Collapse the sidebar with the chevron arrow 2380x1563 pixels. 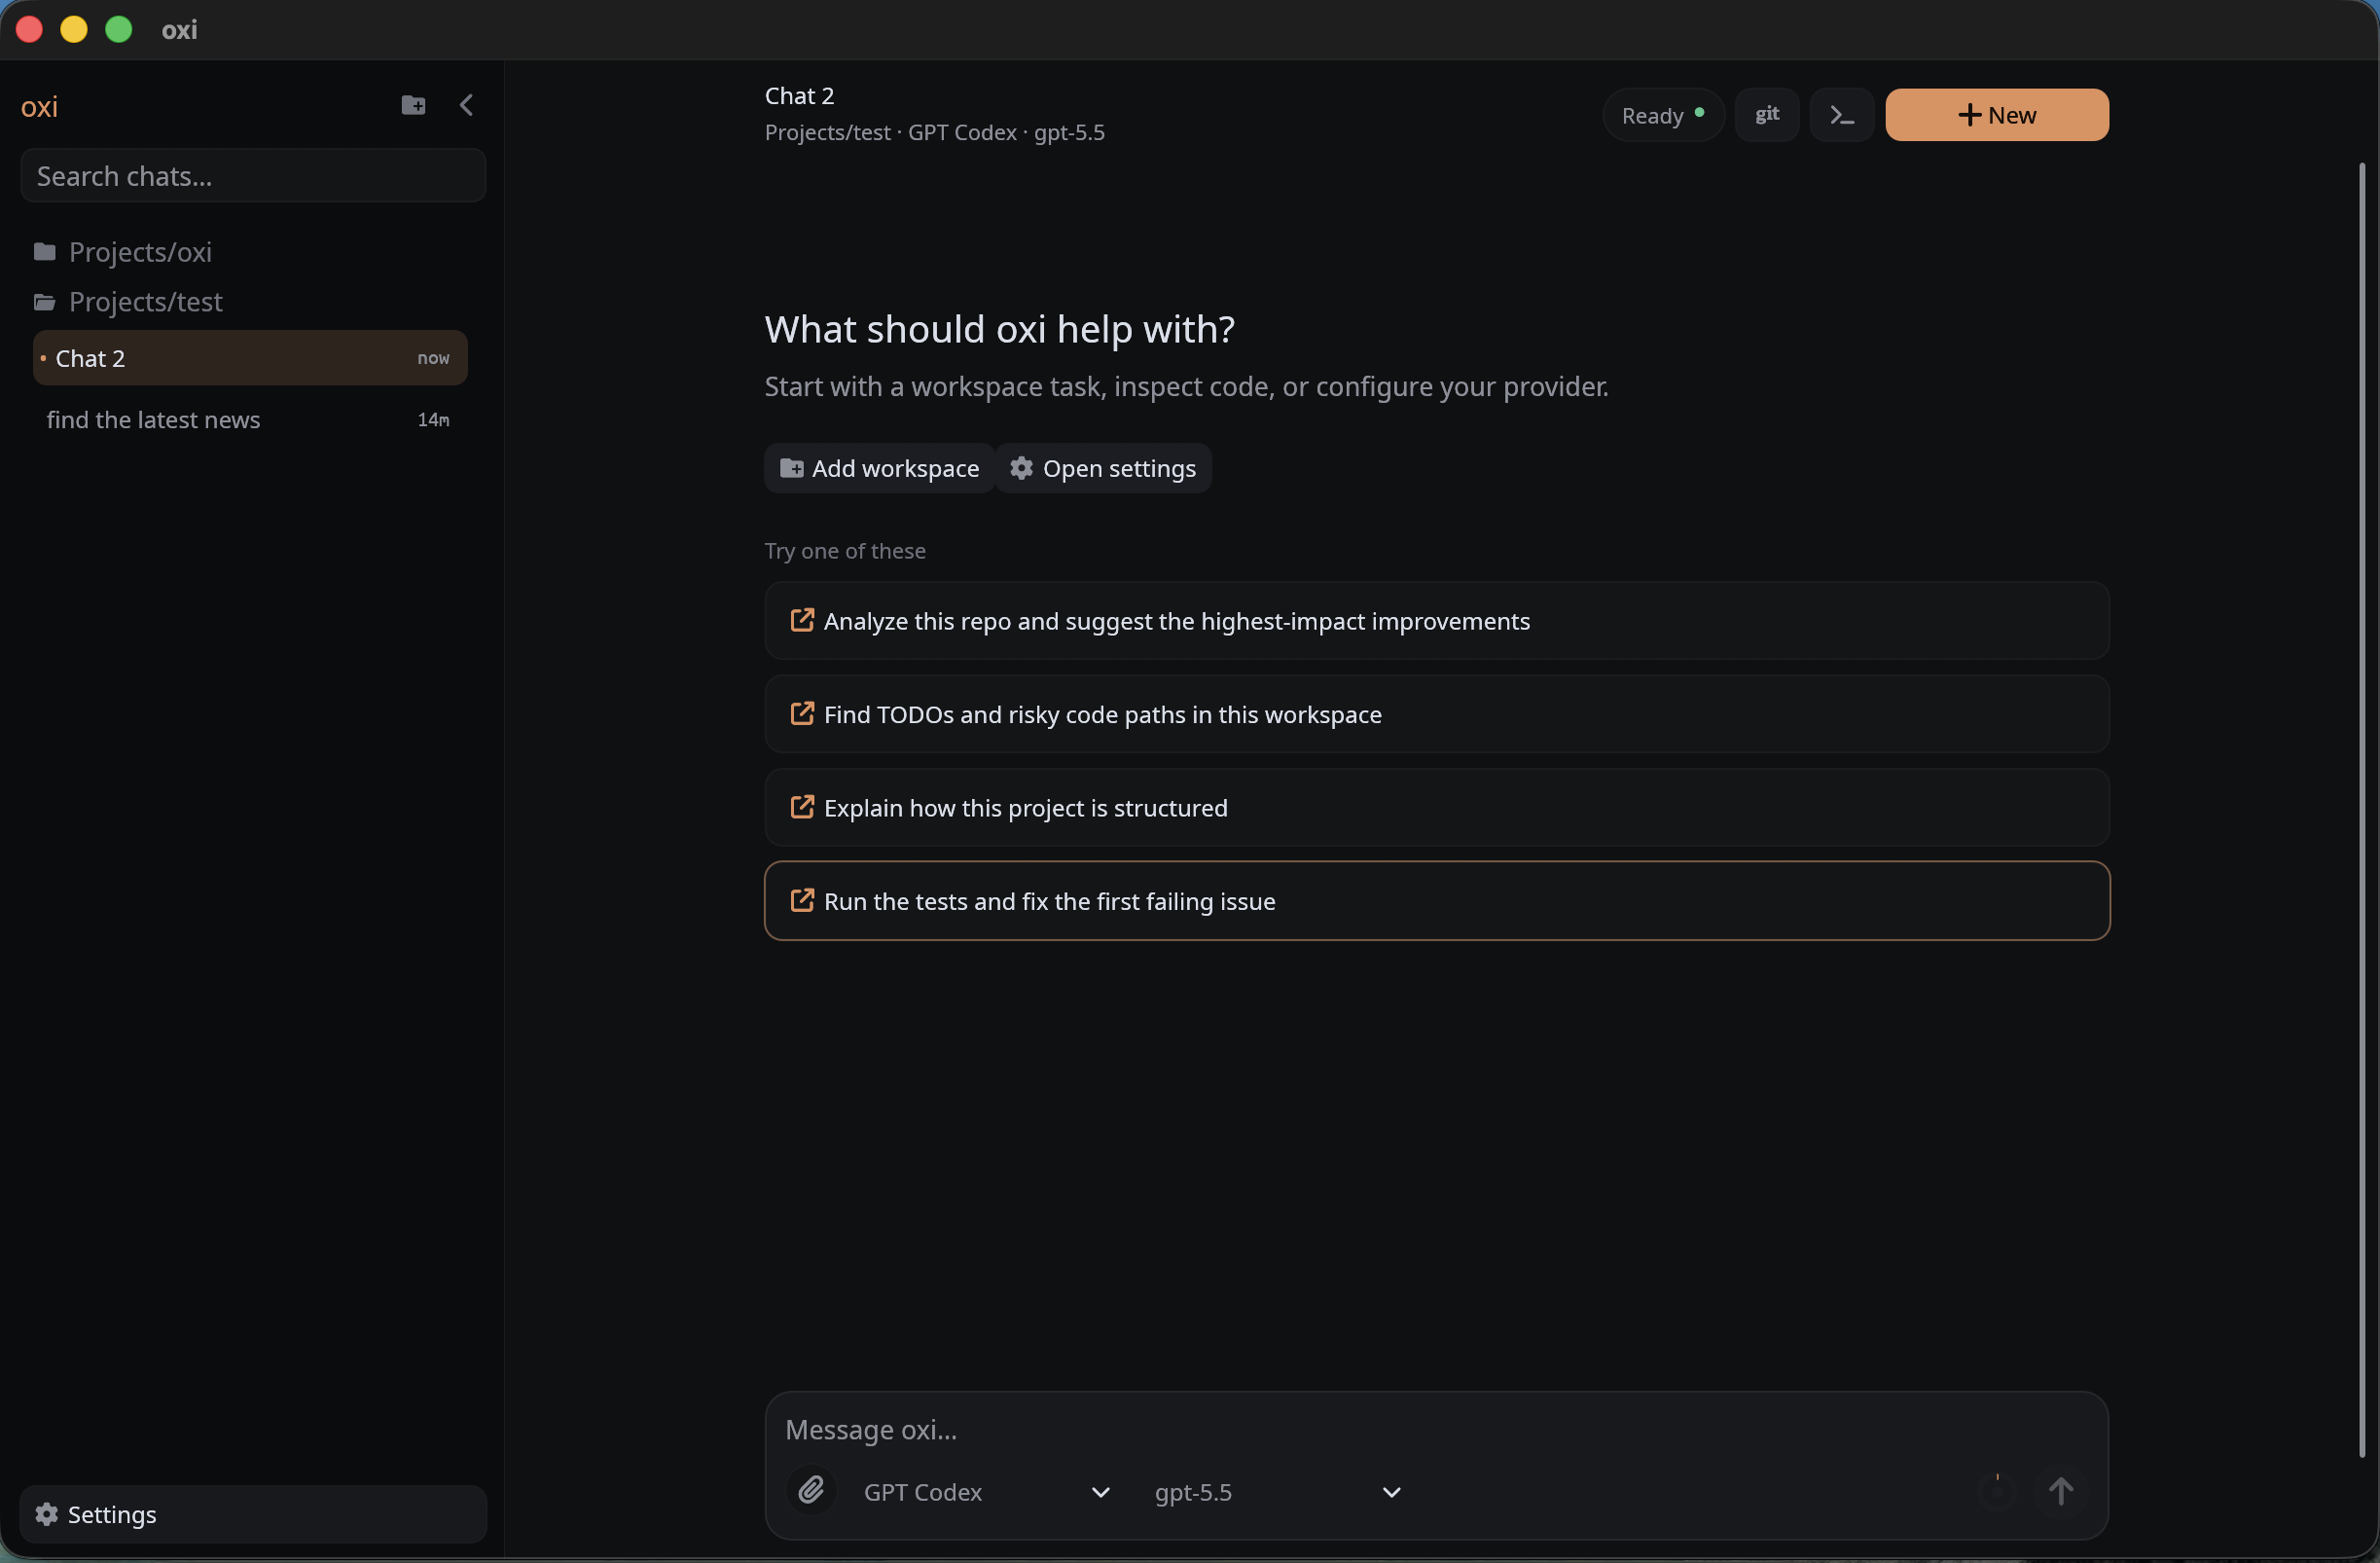pos(466,105)
